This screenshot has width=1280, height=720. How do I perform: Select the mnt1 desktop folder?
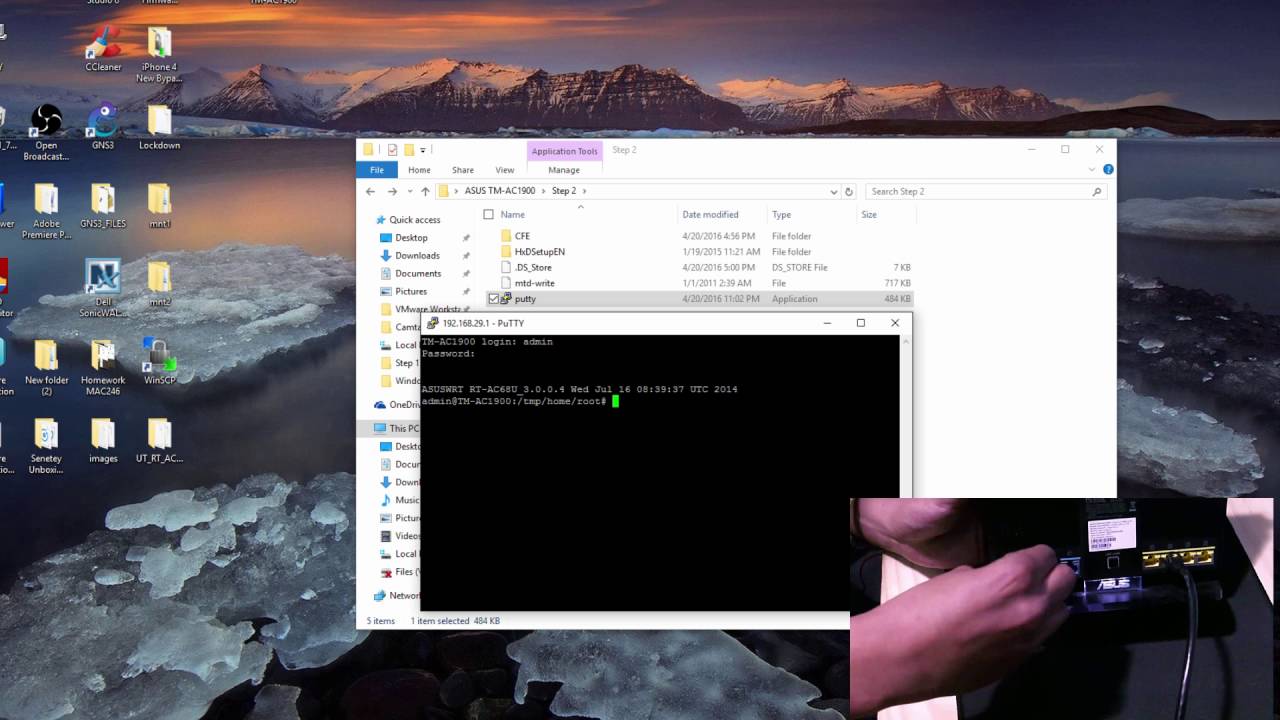coord(159,206)
